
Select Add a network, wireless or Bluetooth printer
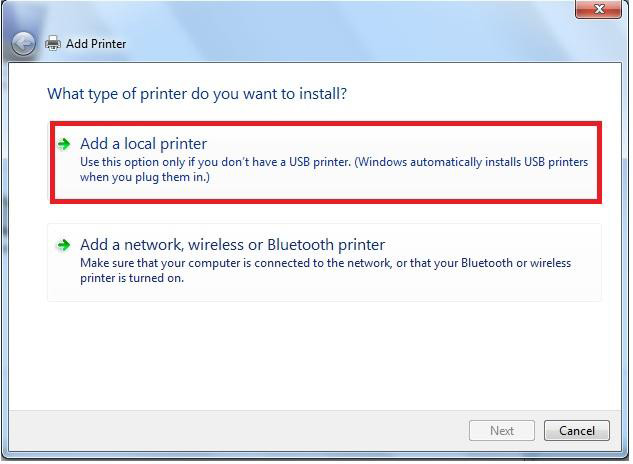[233, 245]
